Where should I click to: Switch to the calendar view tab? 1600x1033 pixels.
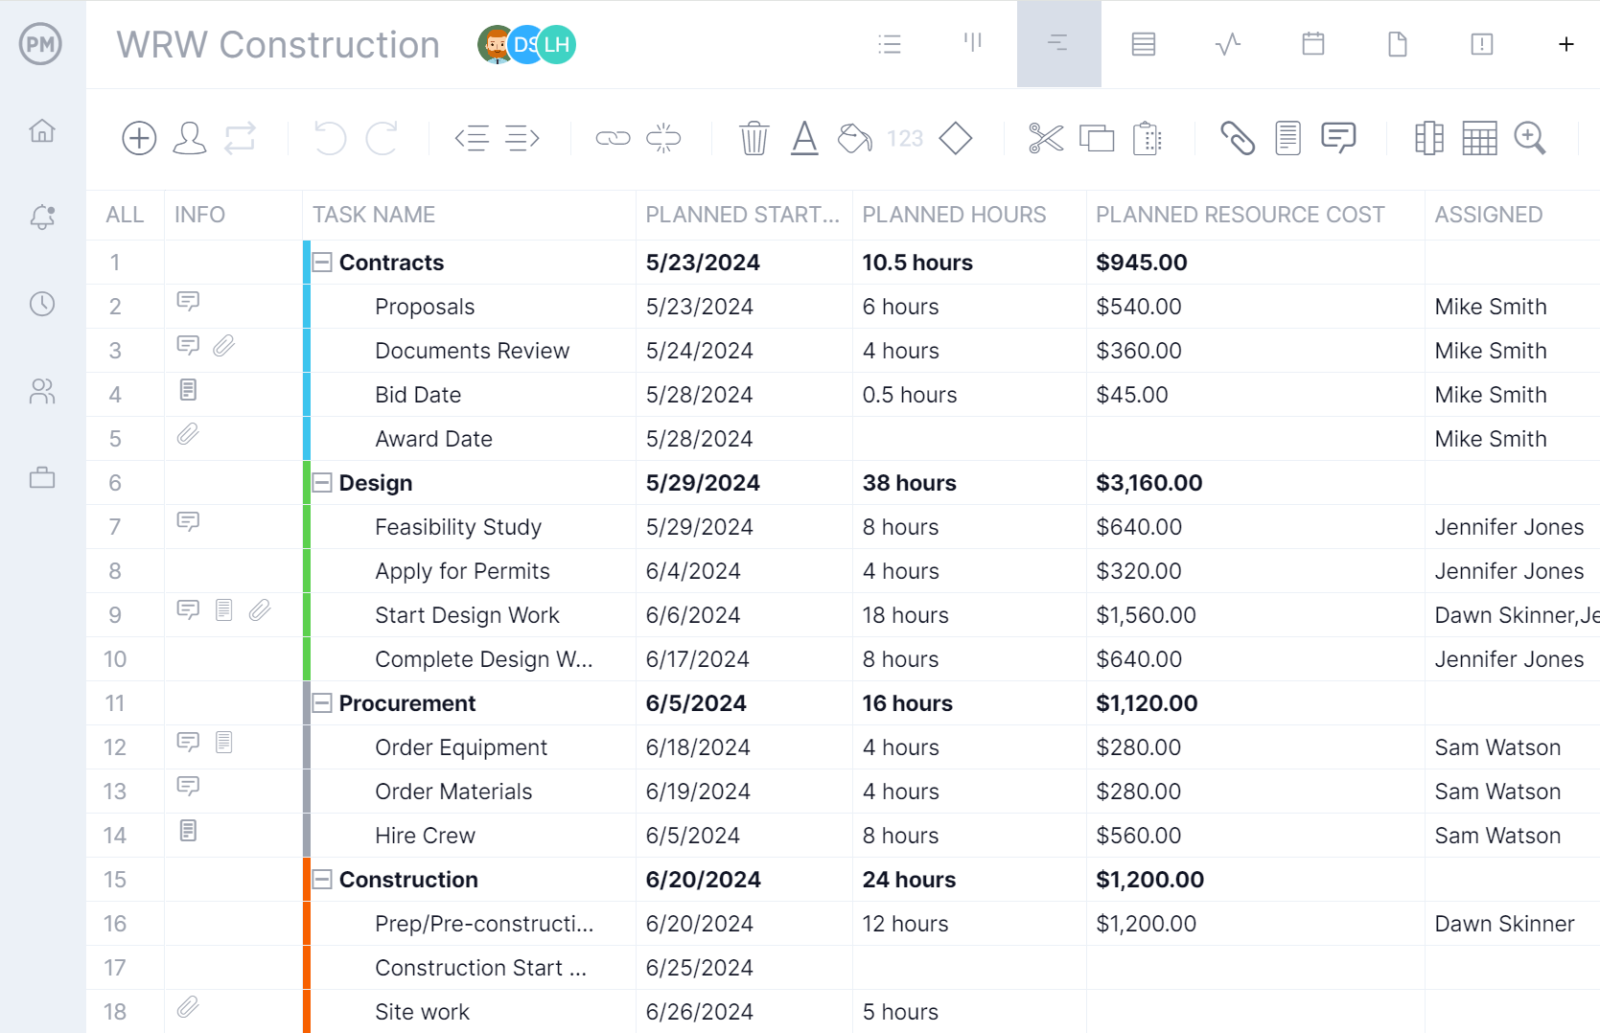(1313, 44)
